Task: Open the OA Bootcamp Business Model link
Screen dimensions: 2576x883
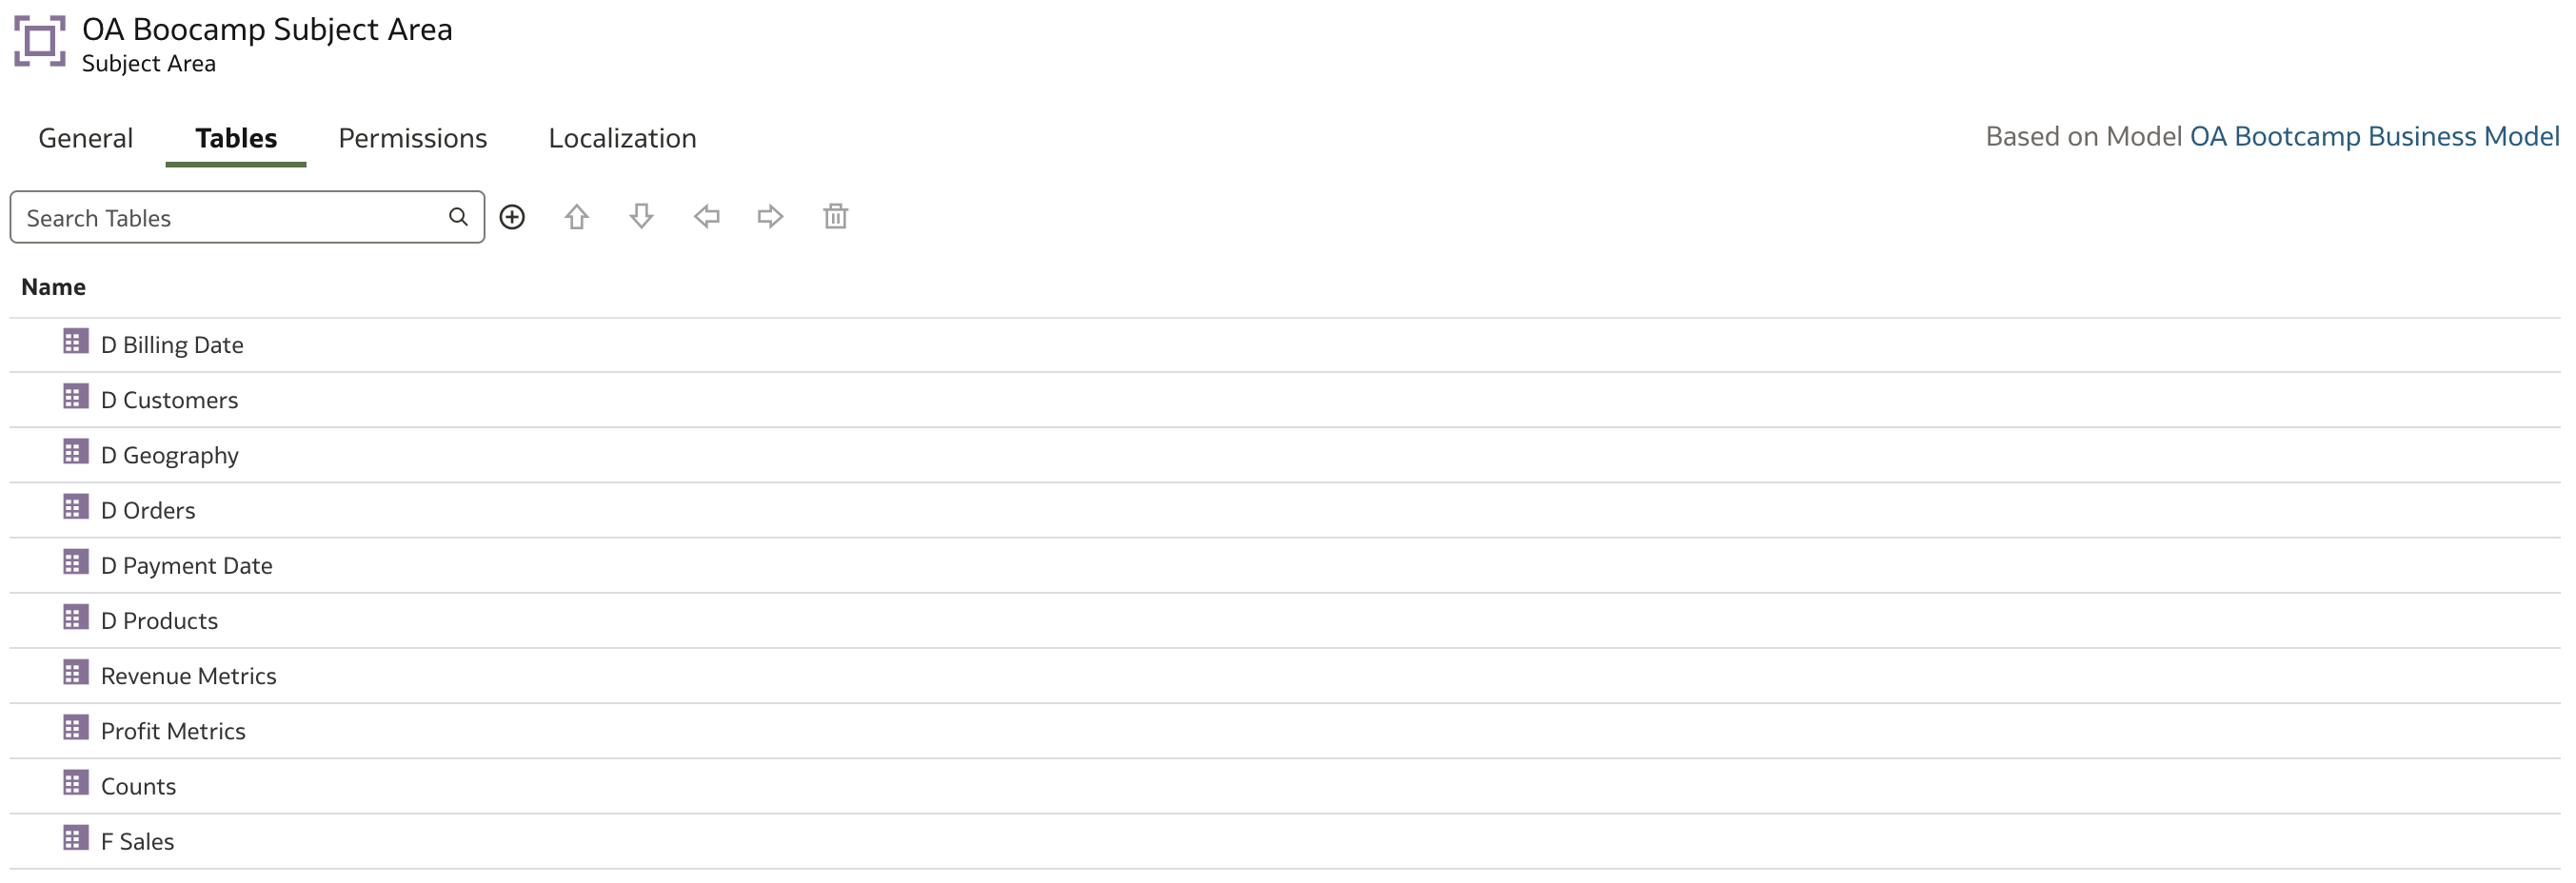Action: 2374,137
